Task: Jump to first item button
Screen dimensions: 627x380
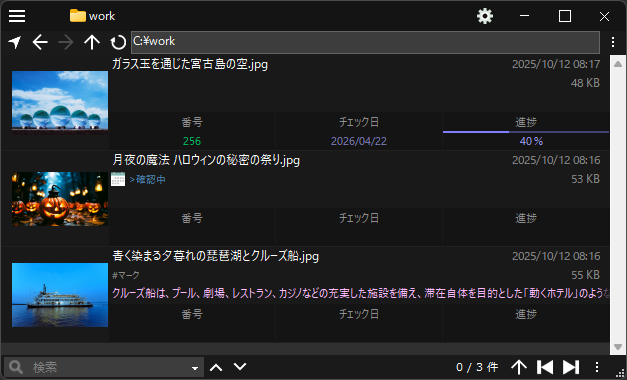Action: 545,367
